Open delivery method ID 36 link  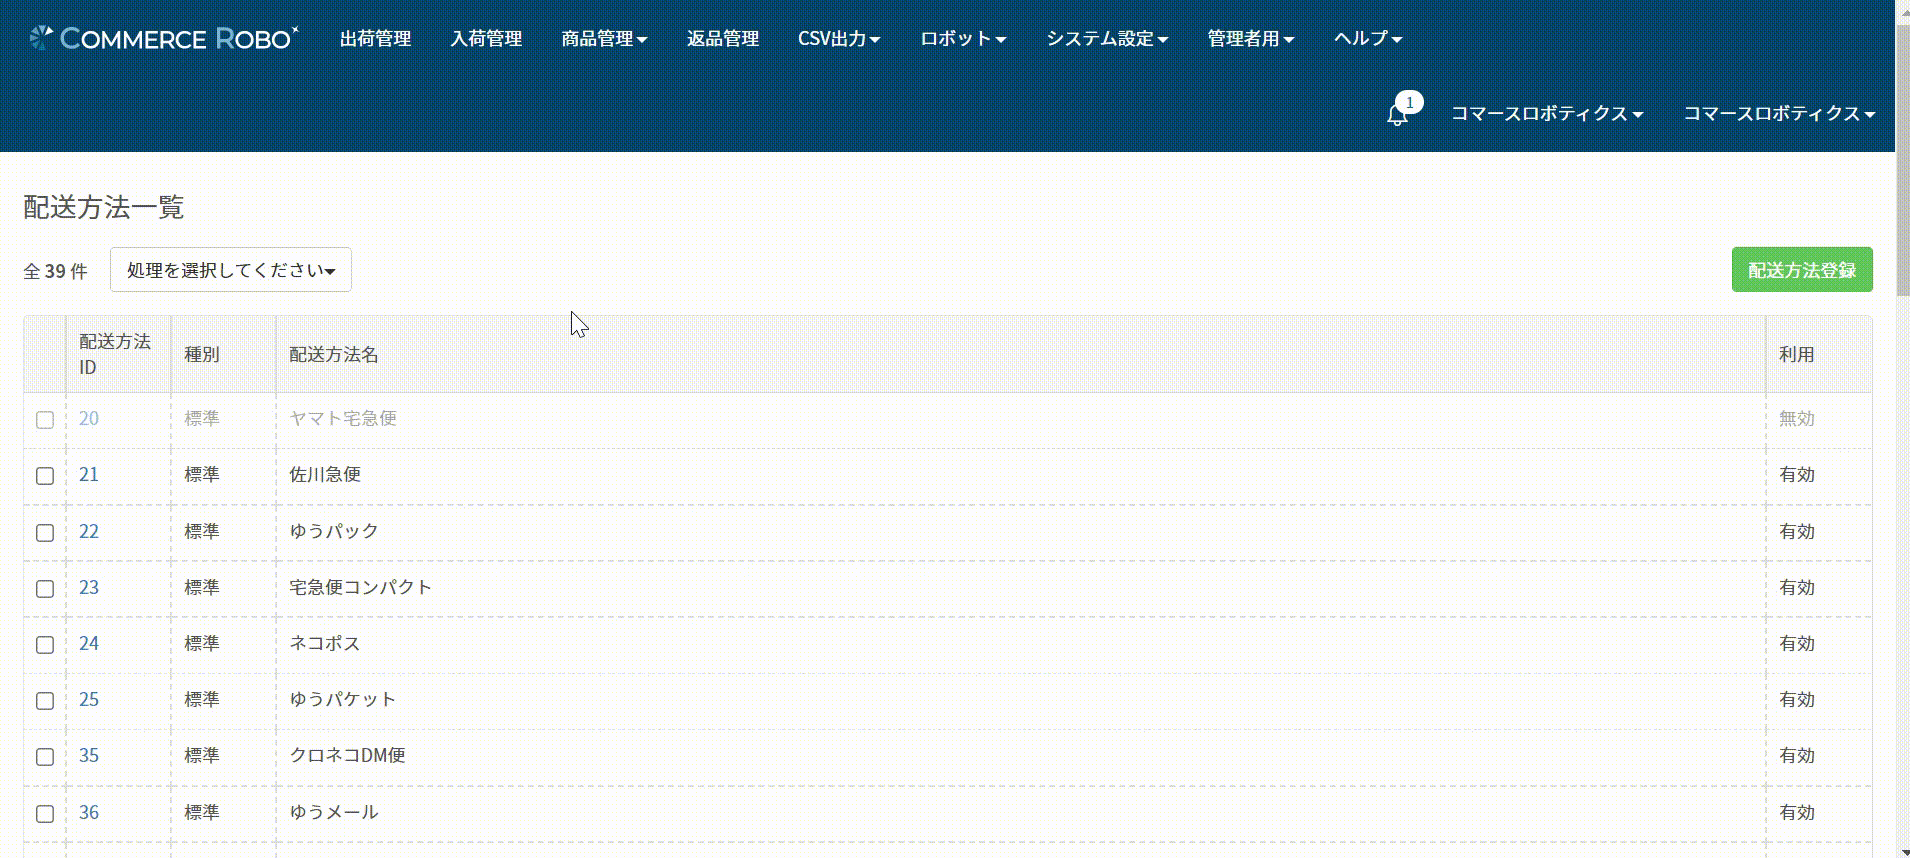(x=89, y=813)
